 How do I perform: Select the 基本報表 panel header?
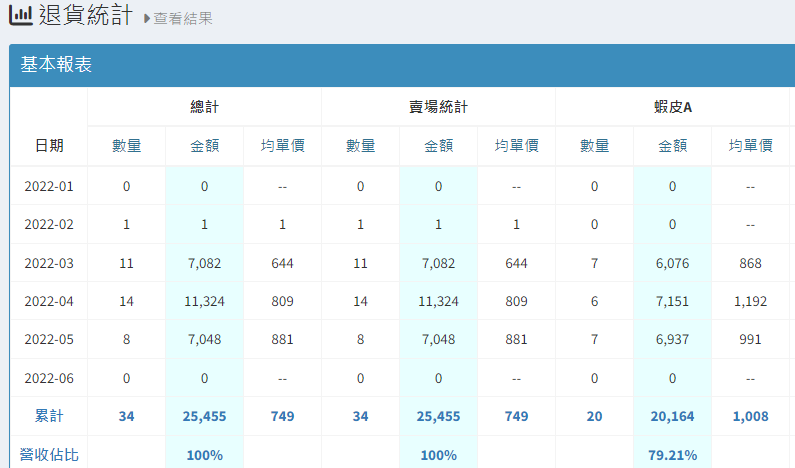pos(57,65)
